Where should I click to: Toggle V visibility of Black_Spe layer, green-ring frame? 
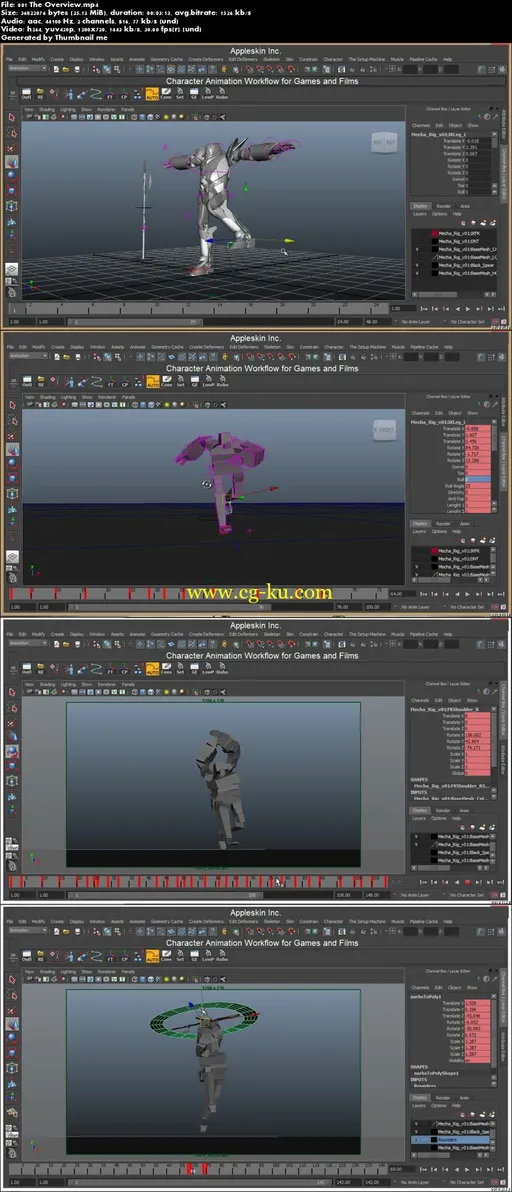(x=416, y=1133)
